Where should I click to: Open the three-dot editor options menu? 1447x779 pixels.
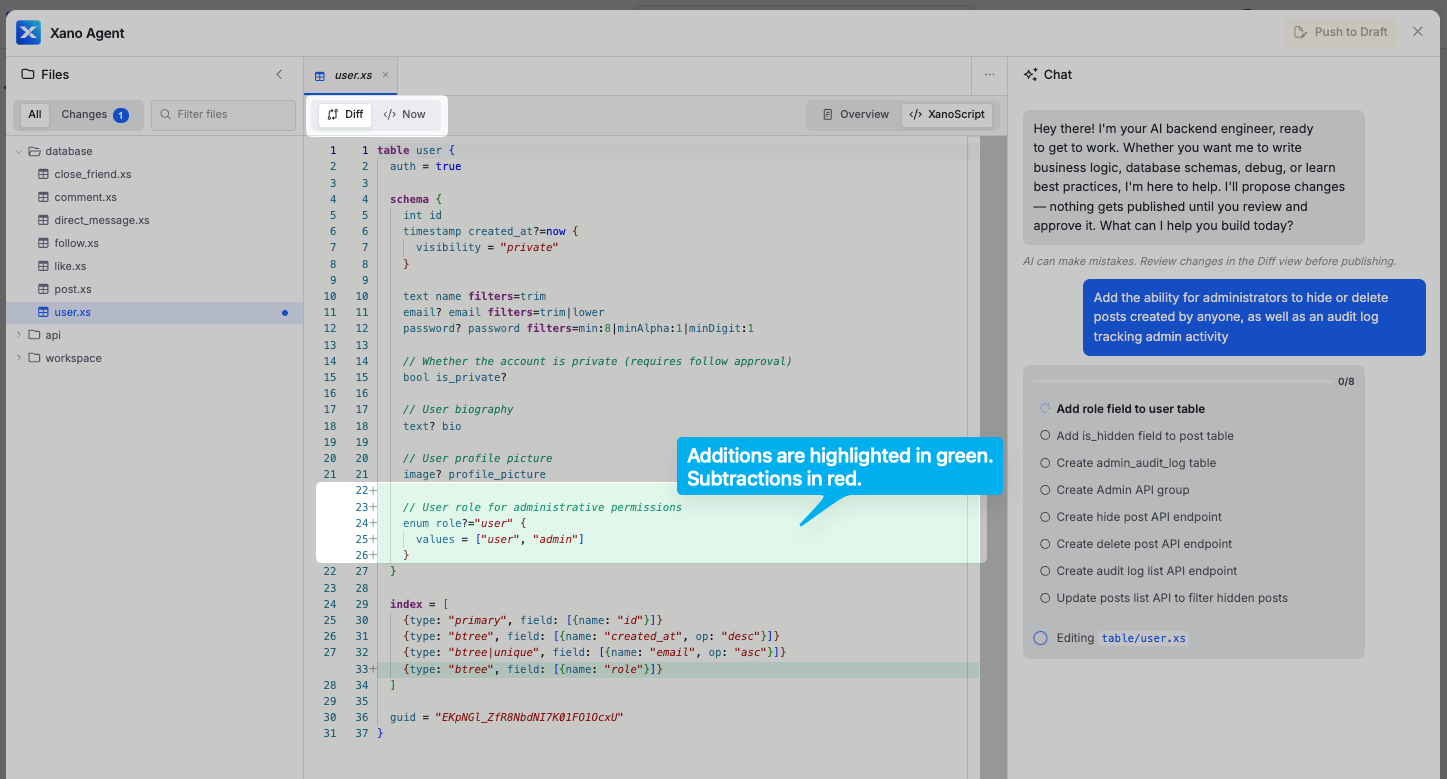pyautogui.click(x=989, y=75)
